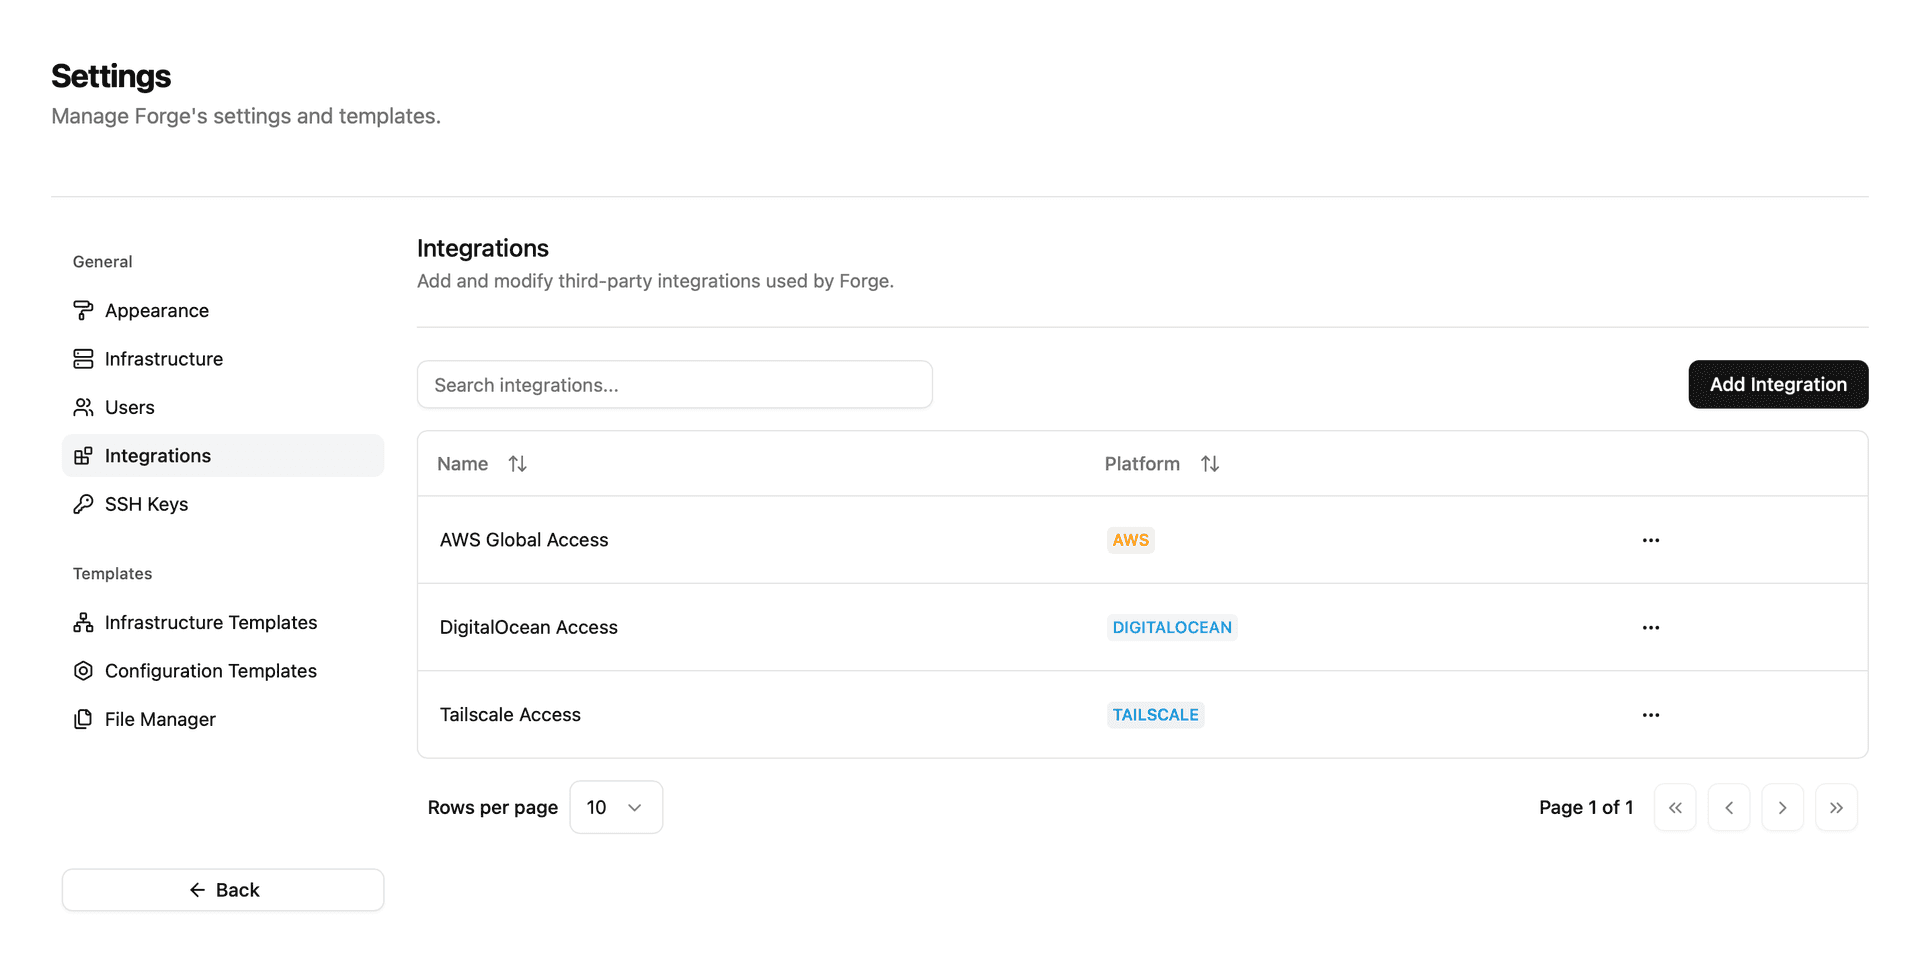Open actions menu for Tailscale Access
Viewport: 1920px width, 969px height.
coord(1651,715)
